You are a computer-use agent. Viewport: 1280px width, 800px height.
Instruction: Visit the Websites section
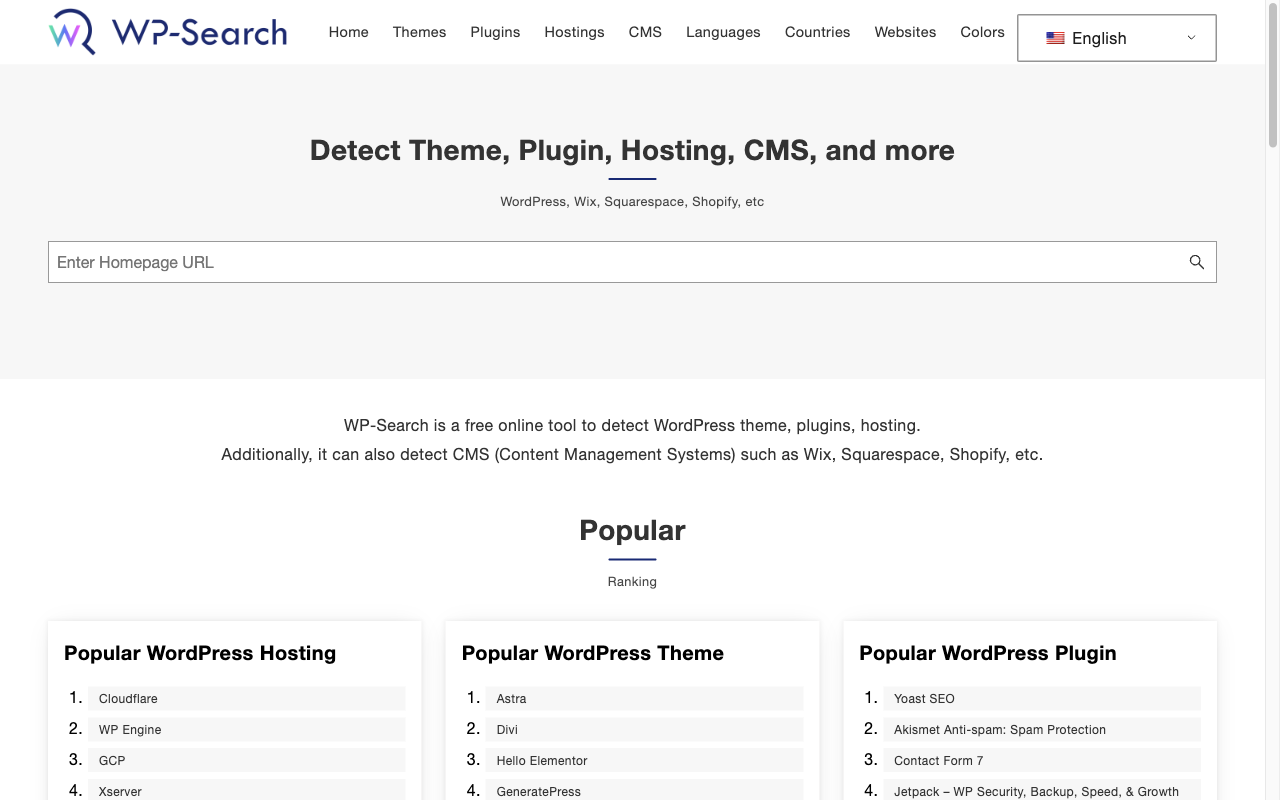point(905,32)
